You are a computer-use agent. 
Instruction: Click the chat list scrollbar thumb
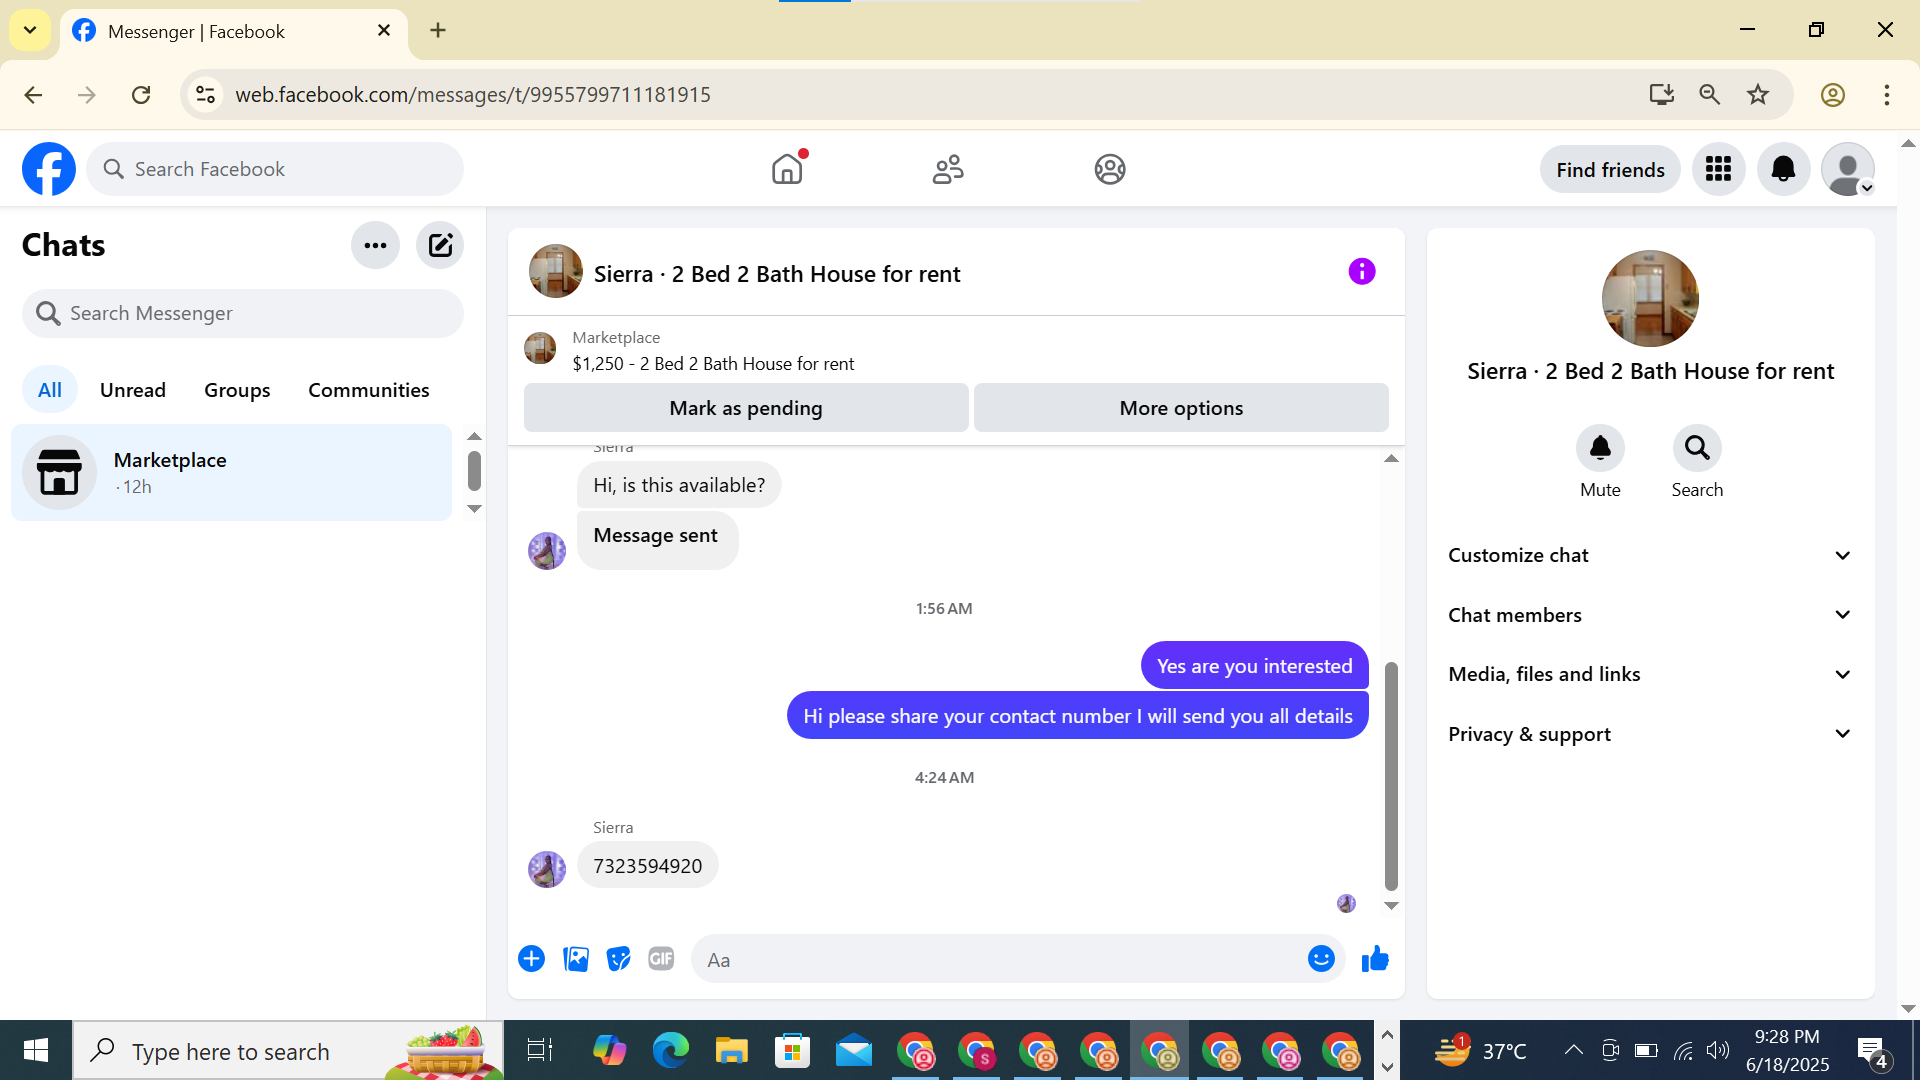475,471
